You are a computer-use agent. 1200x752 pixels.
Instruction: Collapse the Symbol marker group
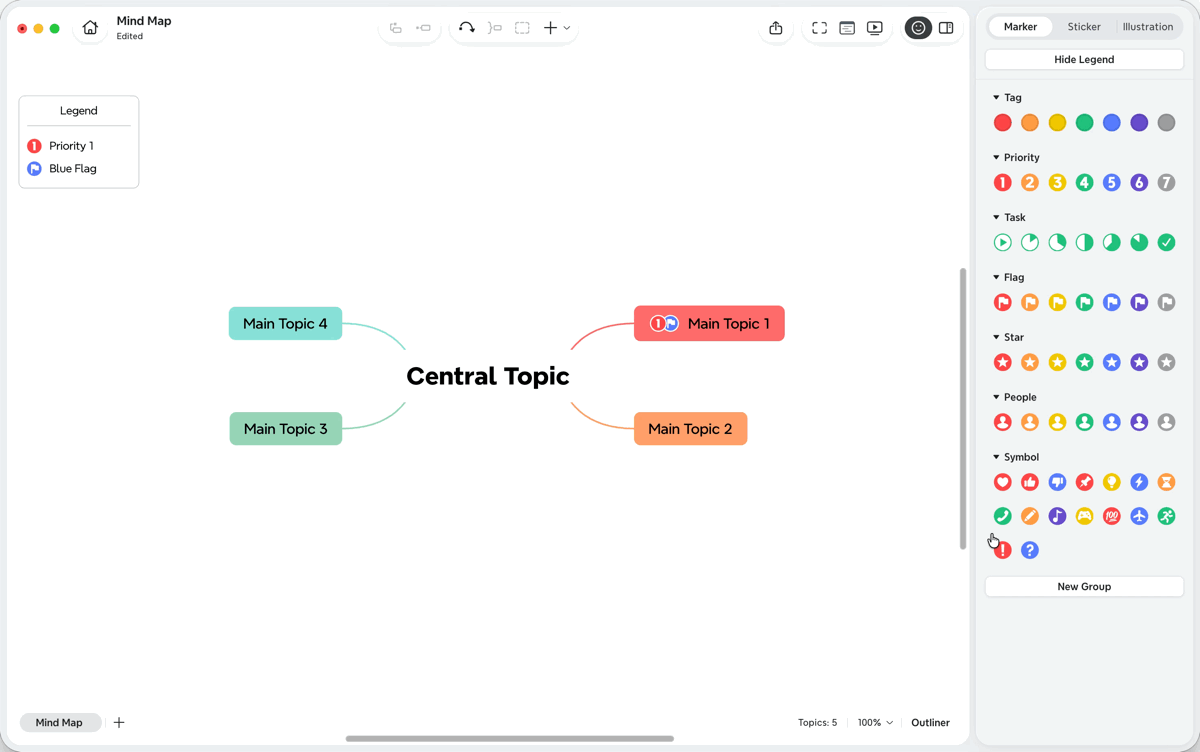[996, 458]
